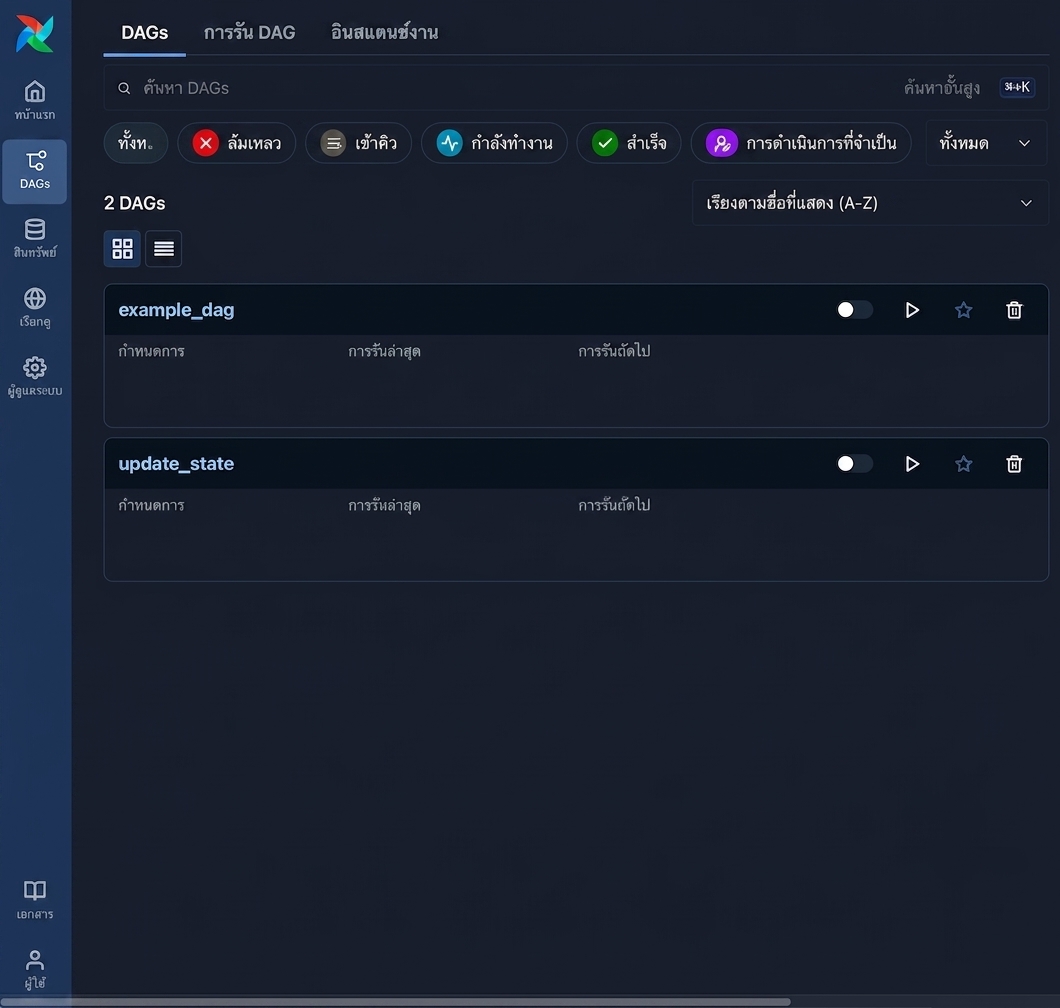The width and height of the screenshot is (1060, 1008).
Task: Open the Home page in sidebar
Action: [34, 100]
